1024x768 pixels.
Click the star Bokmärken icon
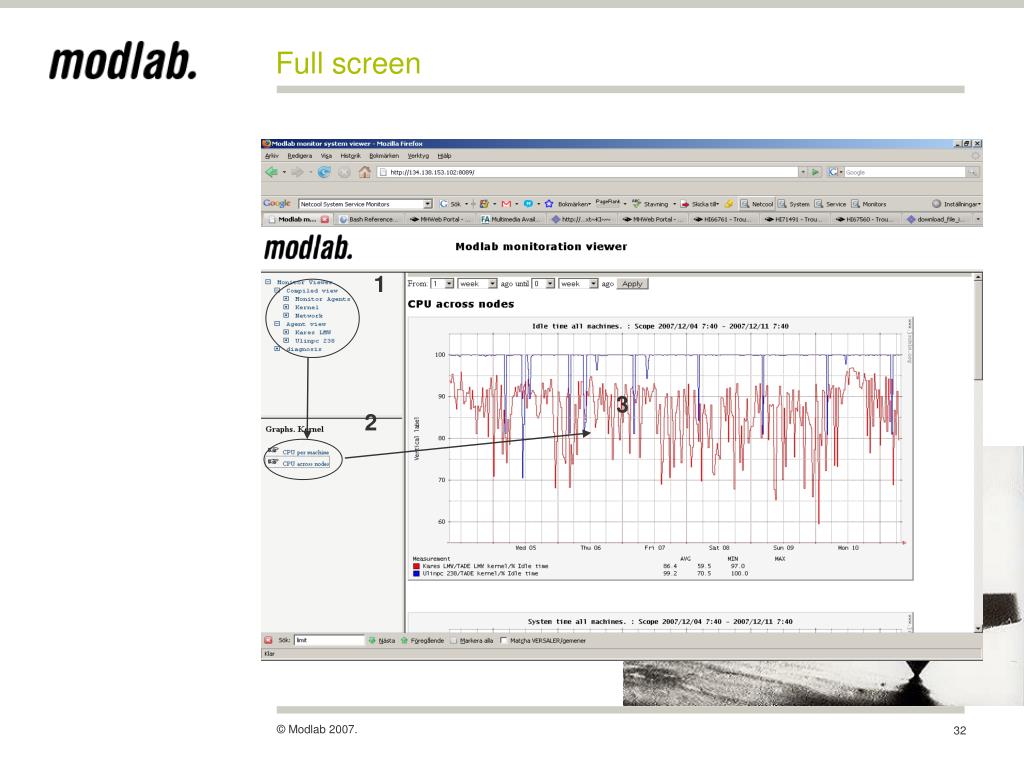coord(549,204)
